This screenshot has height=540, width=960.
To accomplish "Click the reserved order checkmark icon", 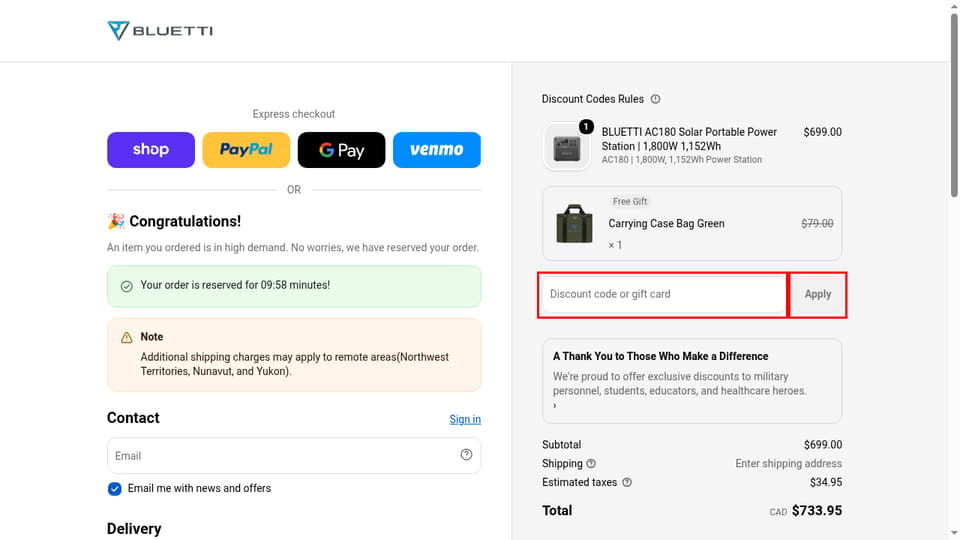I will [127, 286].
